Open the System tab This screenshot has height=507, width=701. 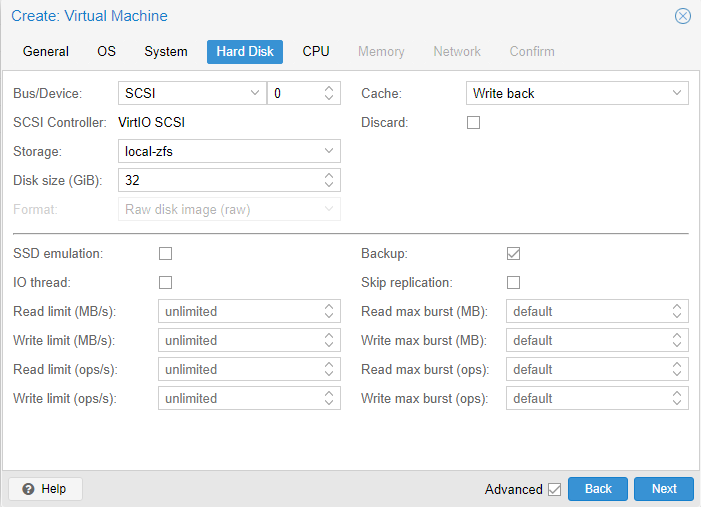click(166, 51)
